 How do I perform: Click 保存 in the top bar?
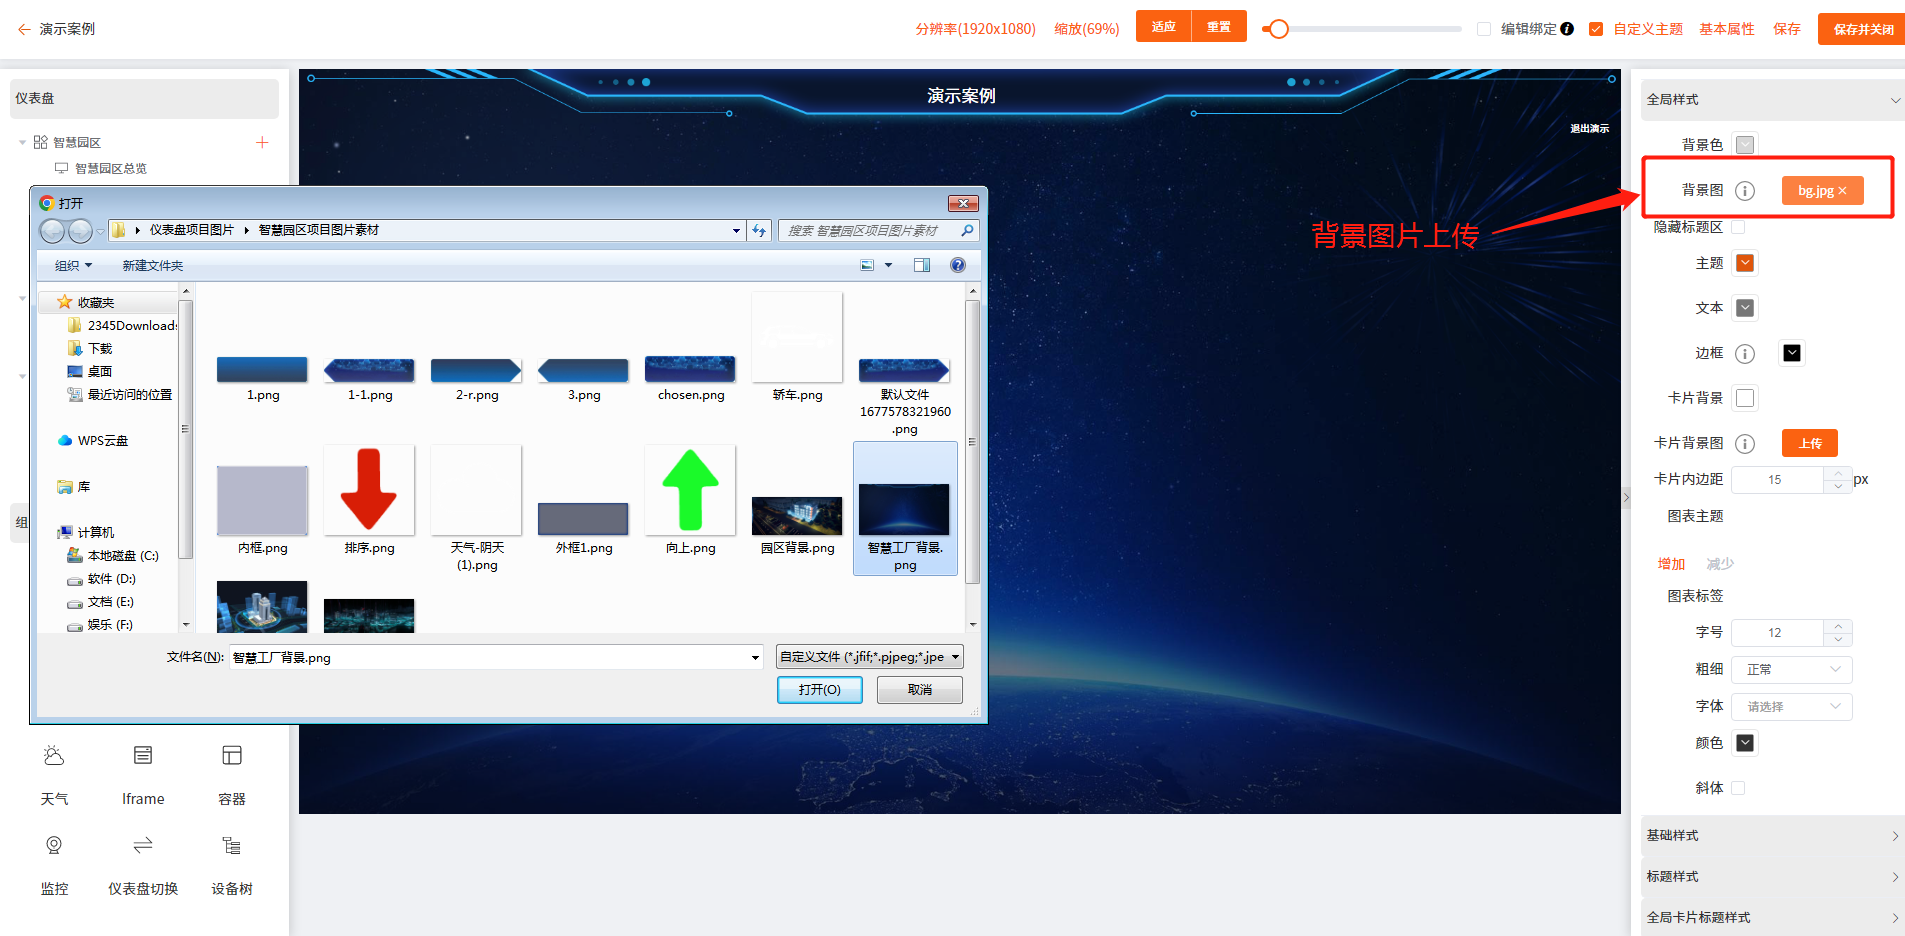point(1787,29)
